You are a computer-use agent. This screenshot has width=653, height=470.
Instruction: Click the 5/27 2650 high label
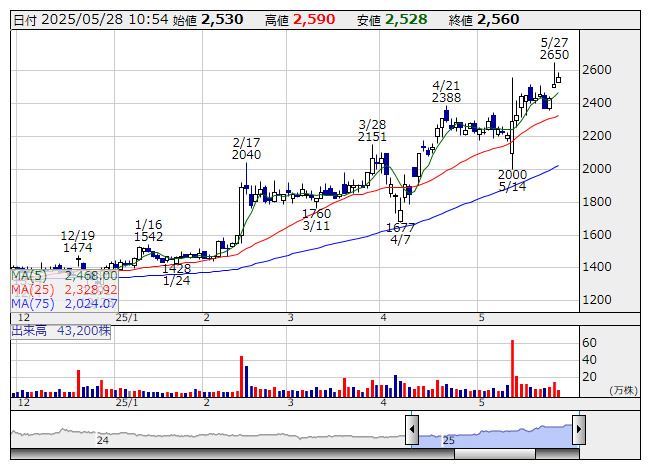(554, 48)
